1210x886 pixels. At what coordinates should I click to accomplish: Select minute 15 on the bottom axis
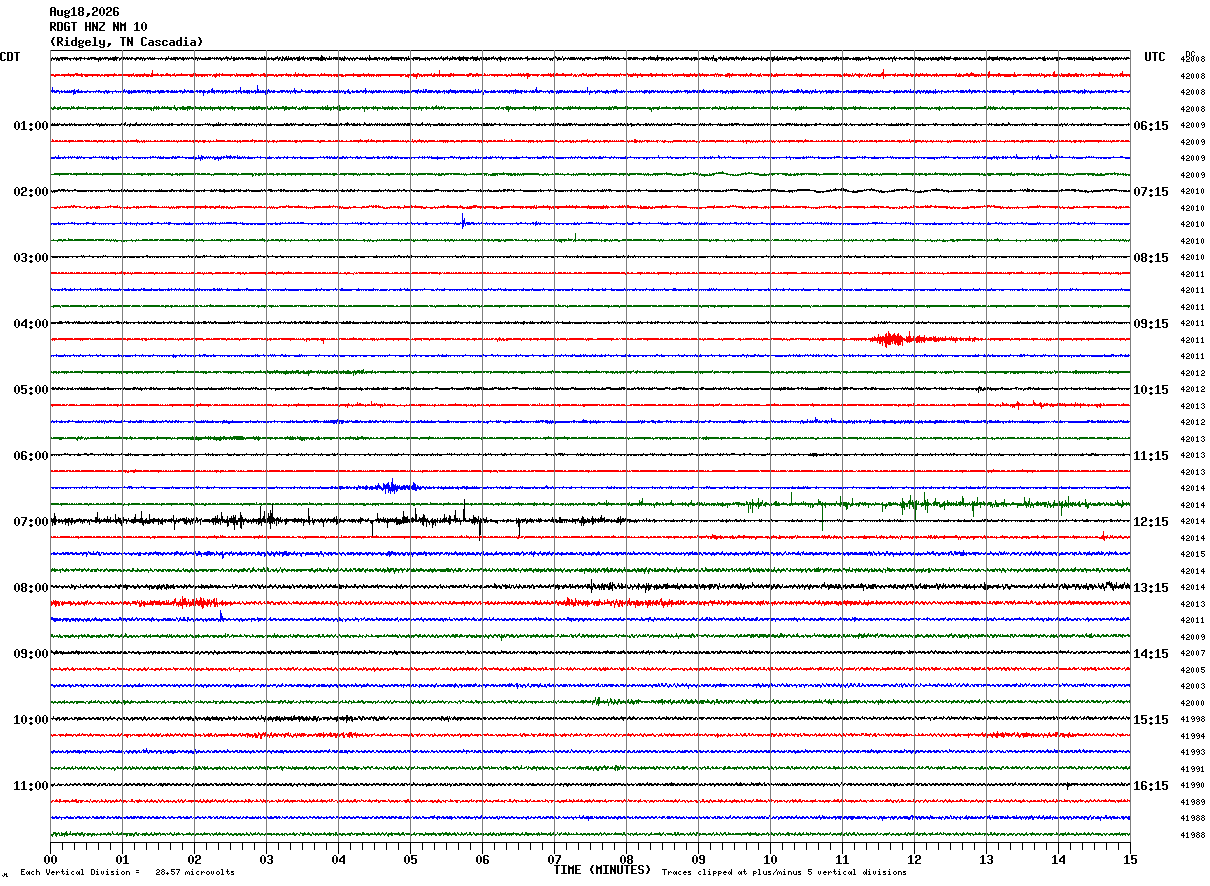[1130, 859]
